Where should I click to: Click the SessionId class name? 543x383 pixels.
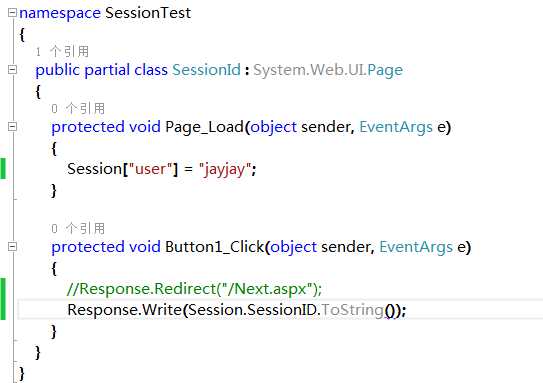(x=206, y=70)
